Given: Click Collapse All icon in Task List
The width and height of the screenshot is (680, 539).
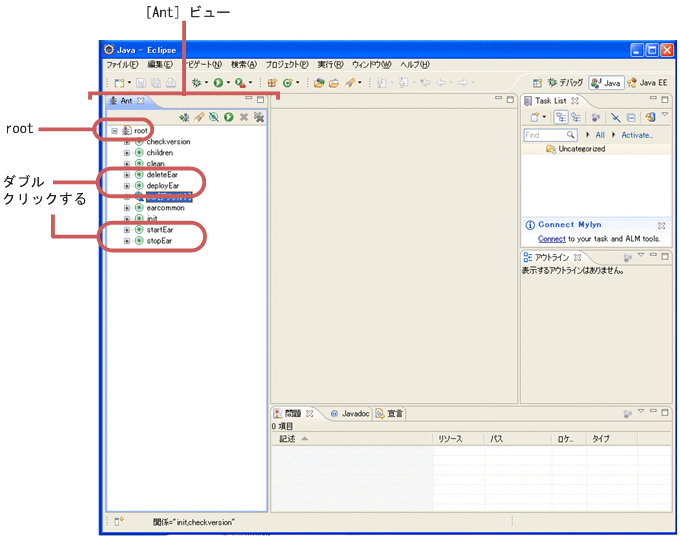Looking at the screenshot, I should (x=633, y=117).
